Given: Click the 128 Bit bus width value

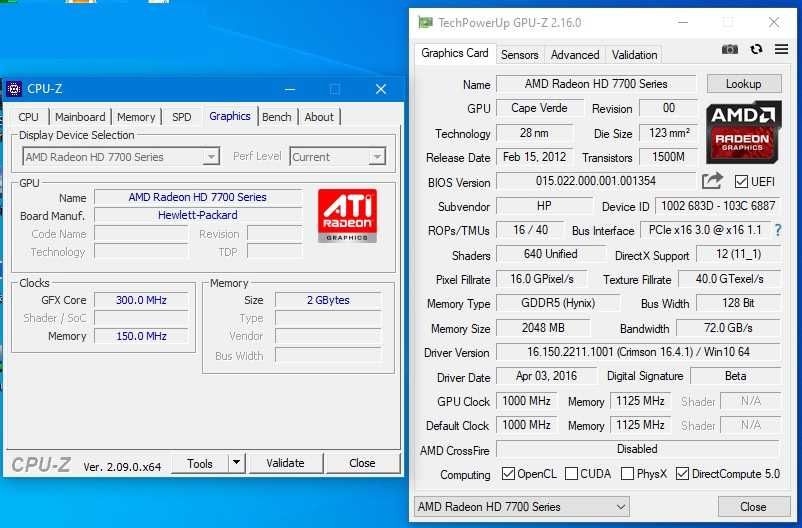Looking at the screenshot, I should pyautogui.click(x=739, y=303).
